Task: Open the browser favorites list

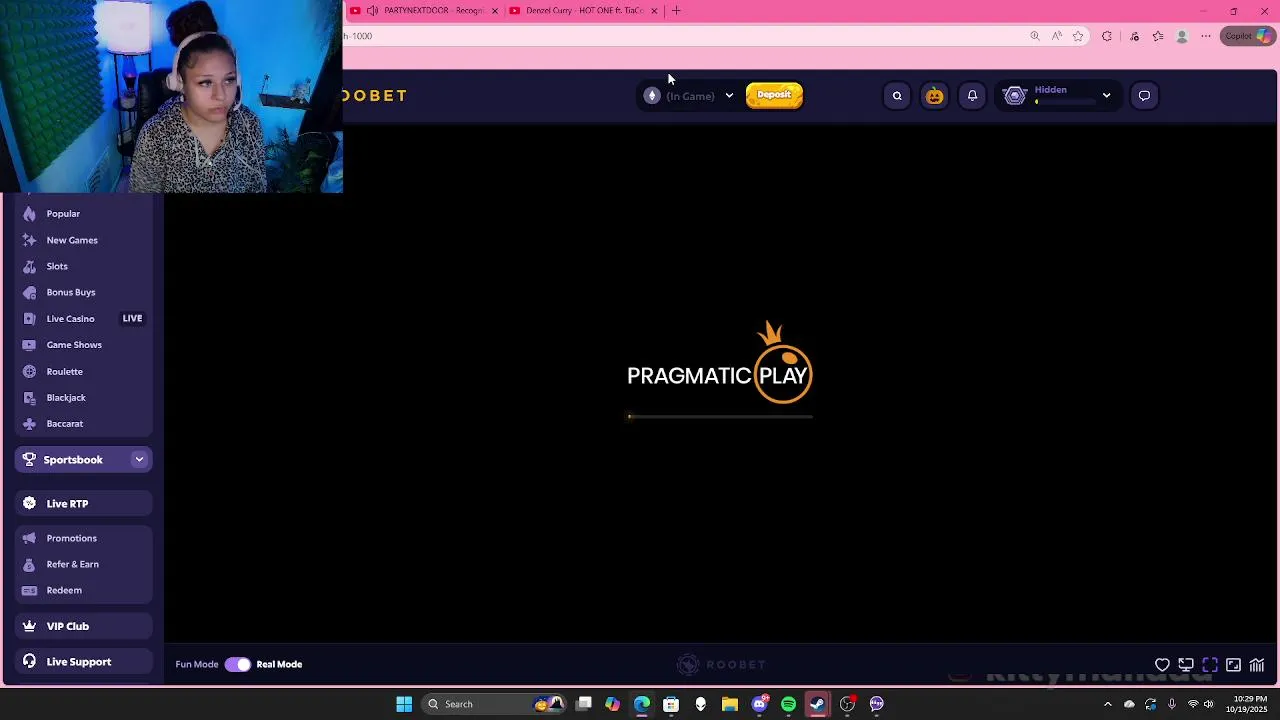Action: point(1158,36)
